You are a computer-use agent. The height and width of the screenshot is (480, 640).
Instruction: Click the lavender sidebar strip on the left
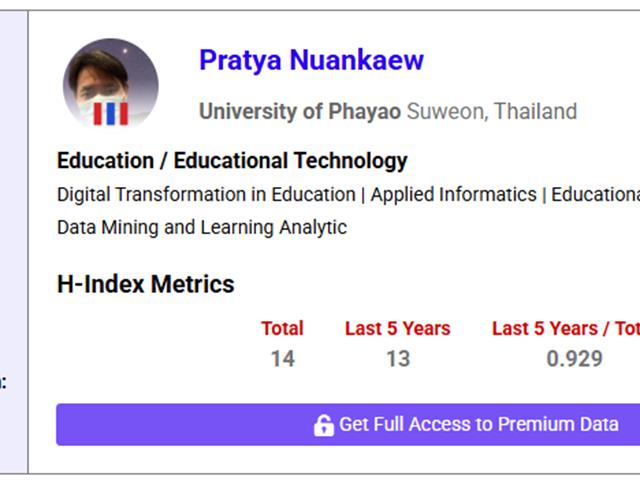pyautogui.click(x=14, y=242)
